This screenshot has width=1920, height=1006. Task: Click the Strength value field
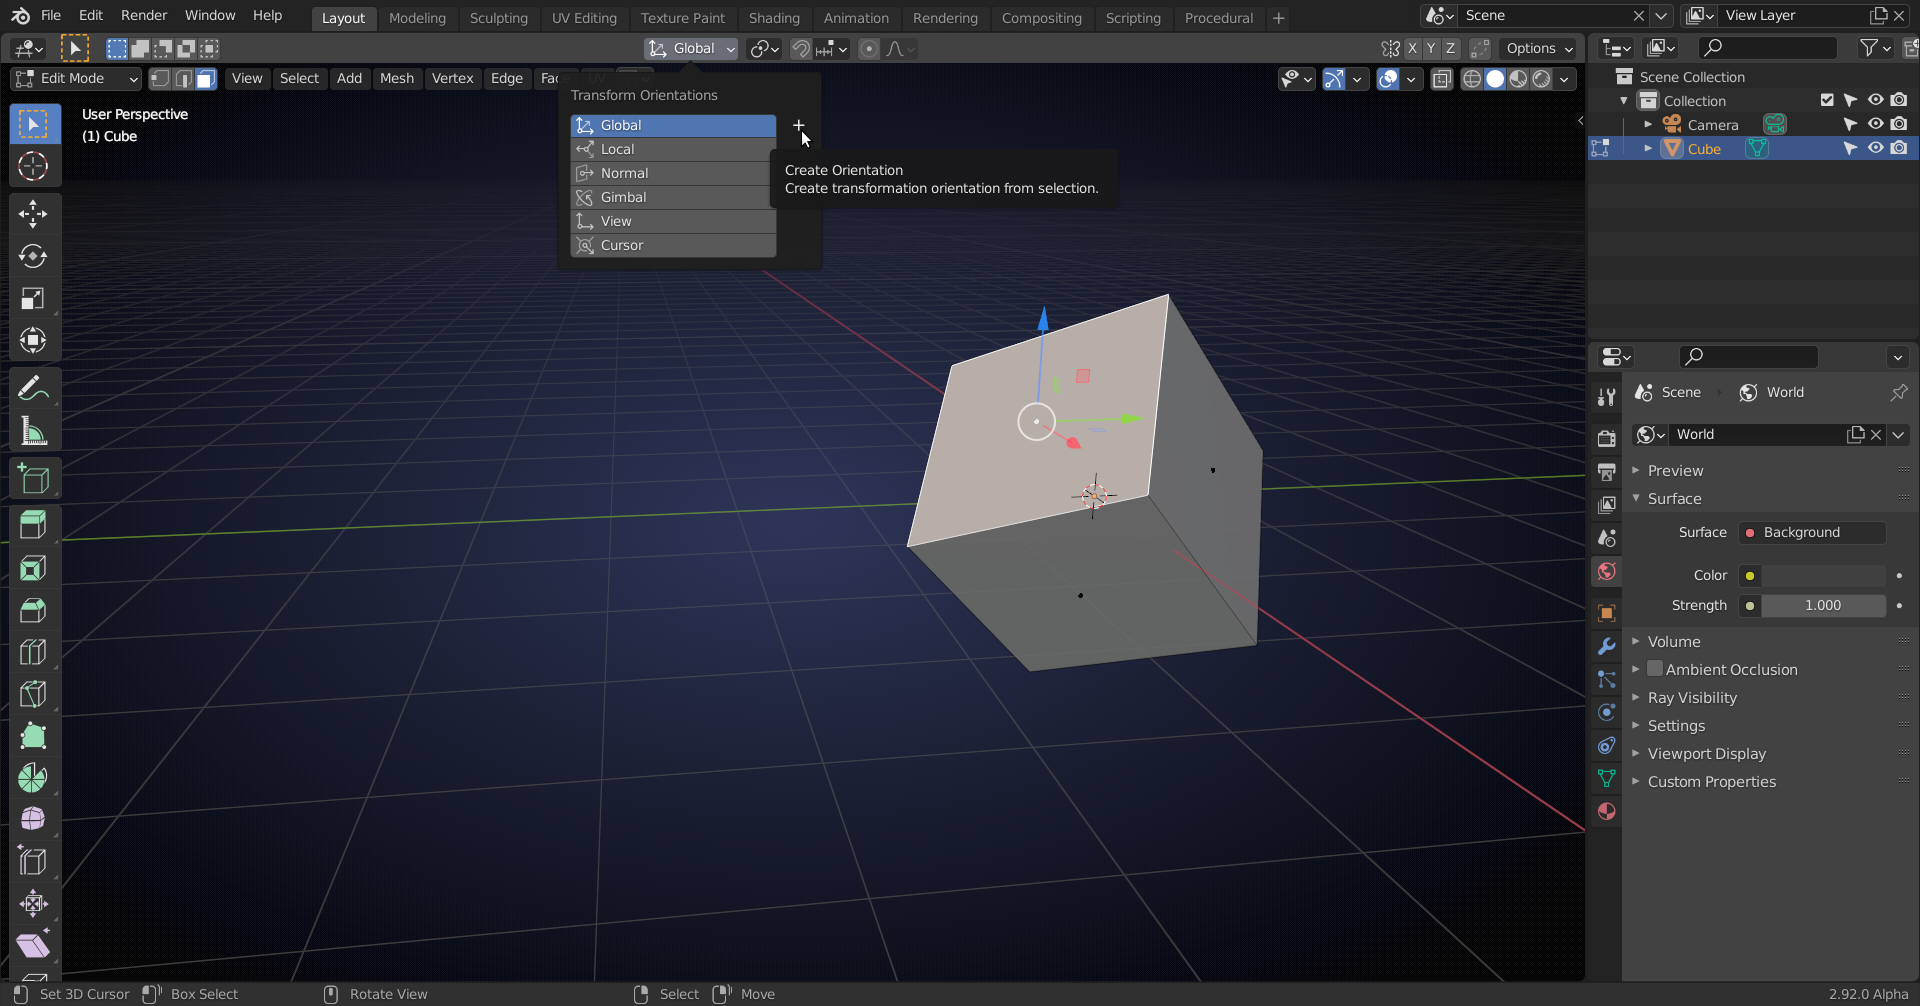1824,605
